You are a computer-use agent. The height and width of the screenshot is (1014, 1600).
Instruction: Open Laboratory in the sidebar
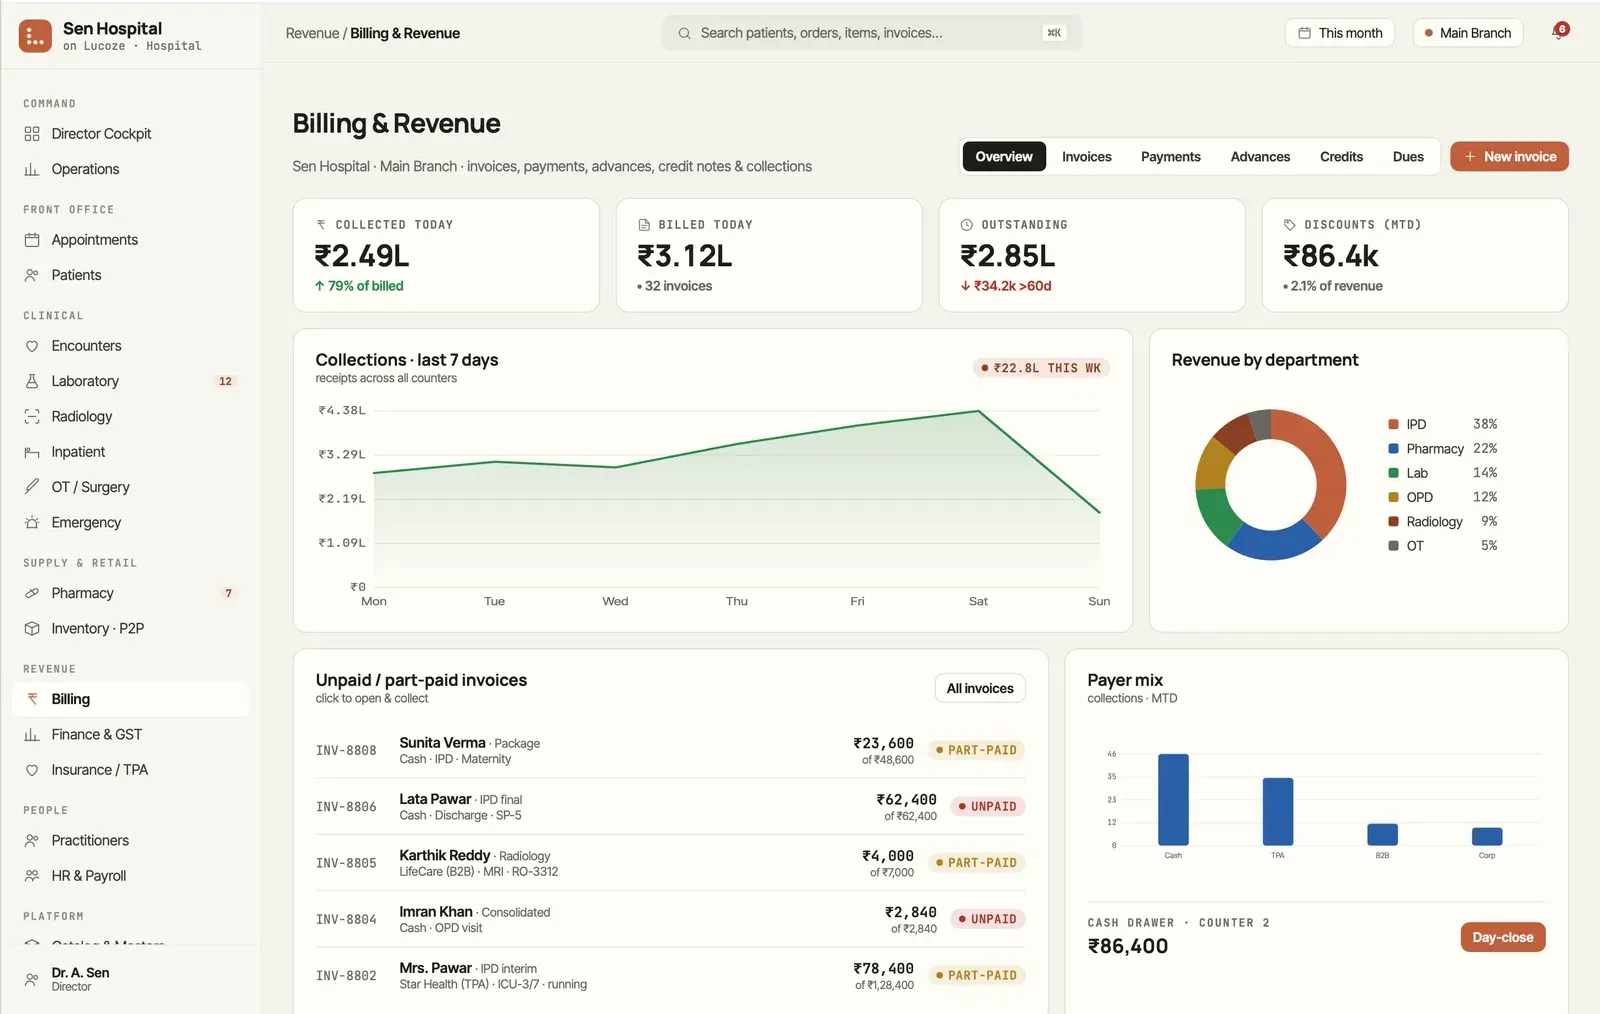[x=131, y=381]
